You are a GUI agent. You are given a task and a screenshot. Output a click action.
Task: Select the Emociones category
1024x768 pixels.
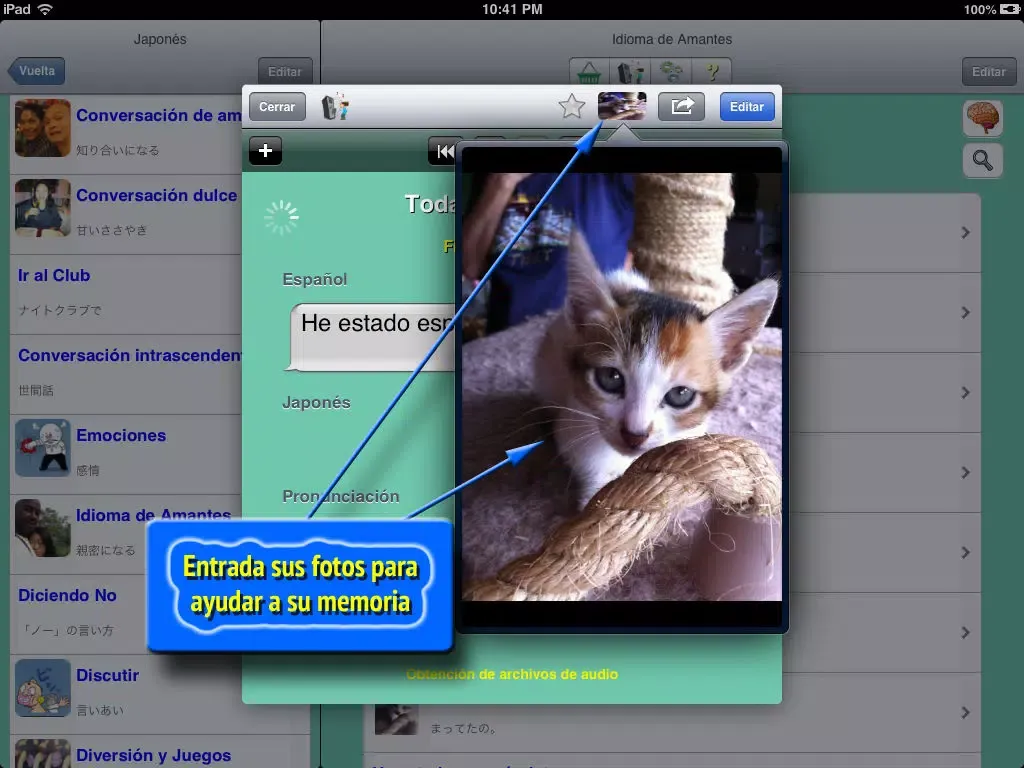[x=128, y=454]
